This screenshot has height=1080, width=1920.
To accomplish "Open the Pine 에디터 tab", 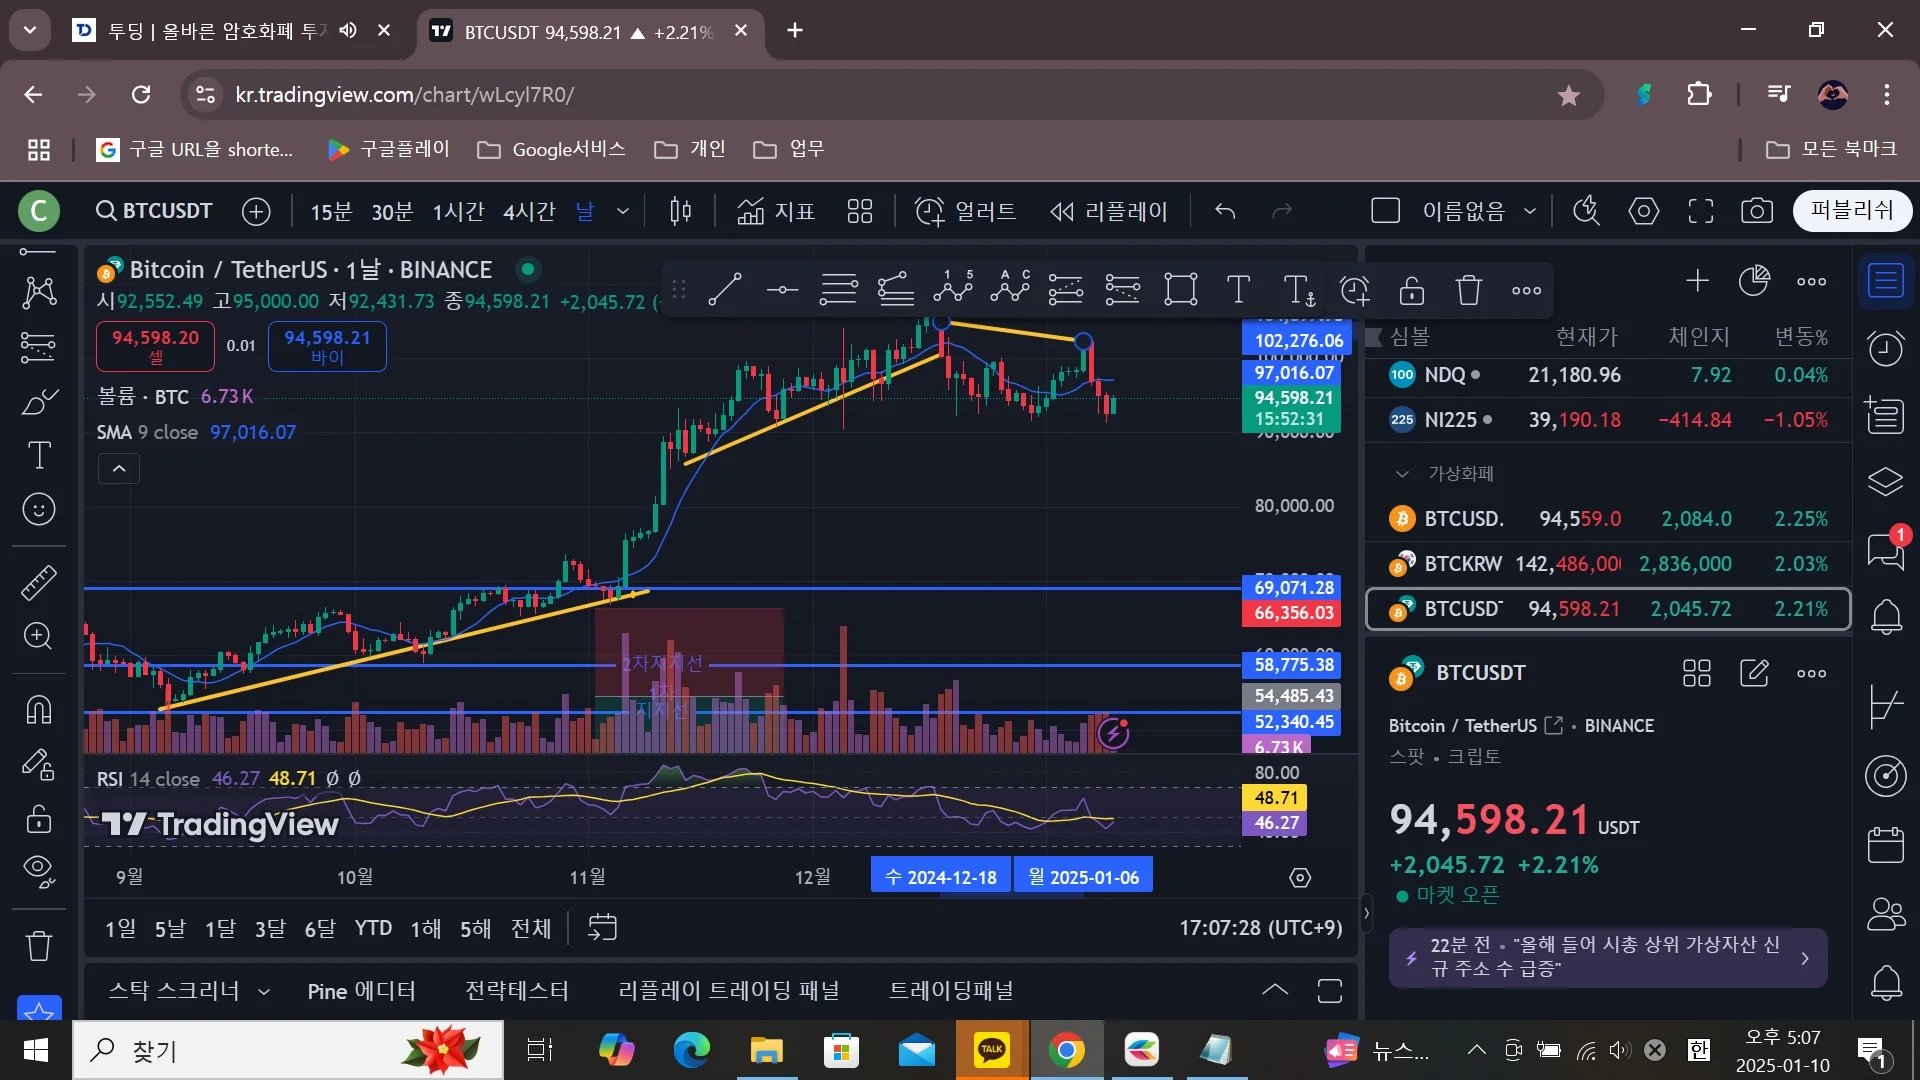I will pos(361,991).
